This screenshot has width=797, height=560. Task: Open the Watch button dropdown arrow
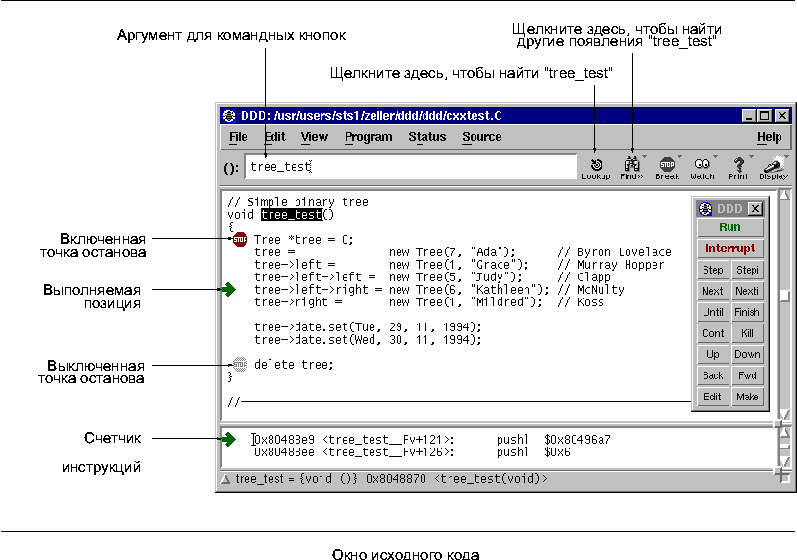(x=715, y=157)
